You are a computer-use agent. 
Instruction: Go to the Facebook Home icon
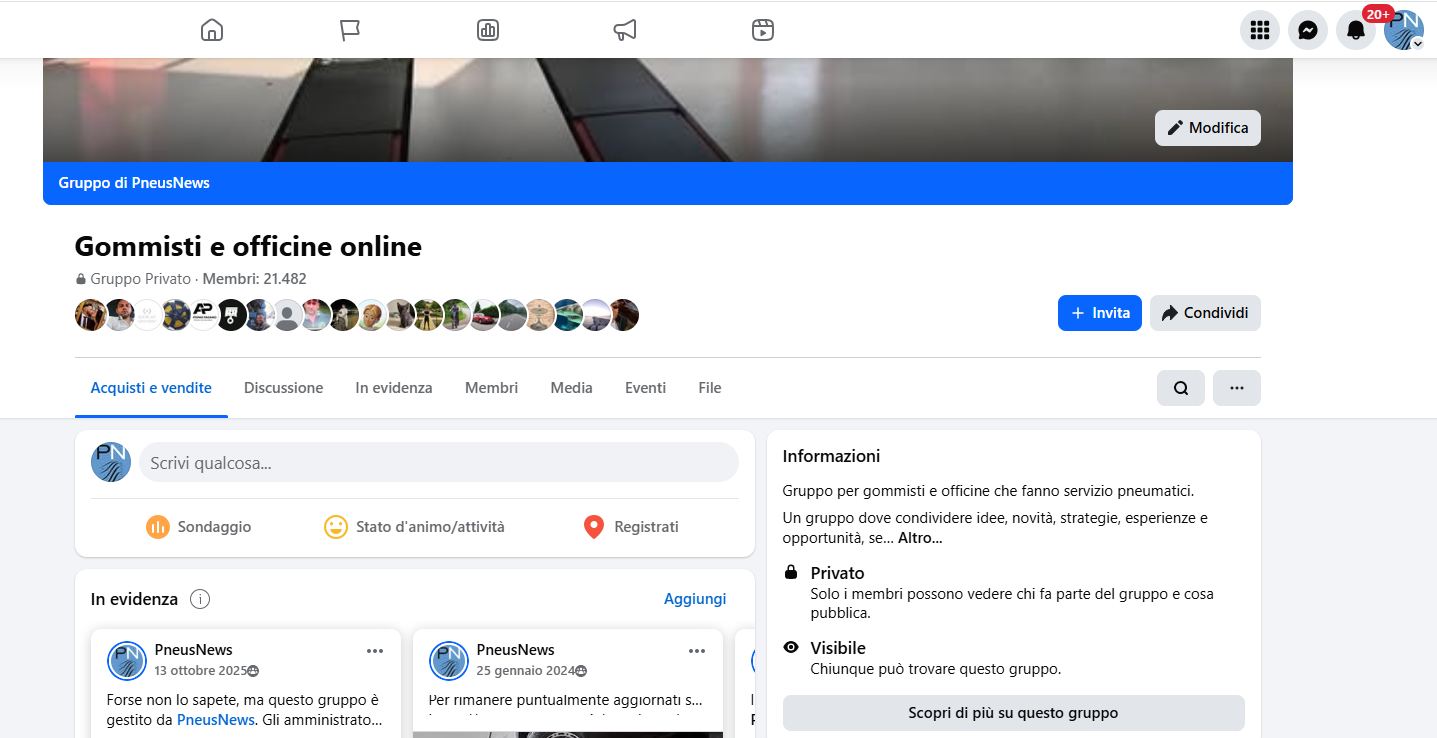(x=212, y=30)
